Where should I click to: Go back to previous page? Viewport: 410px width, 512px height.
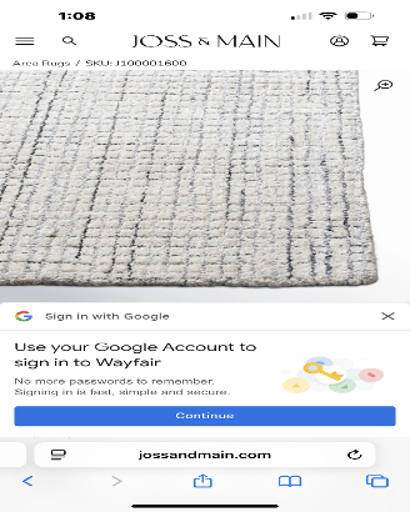pyautogui.click(x=28, y=481)
